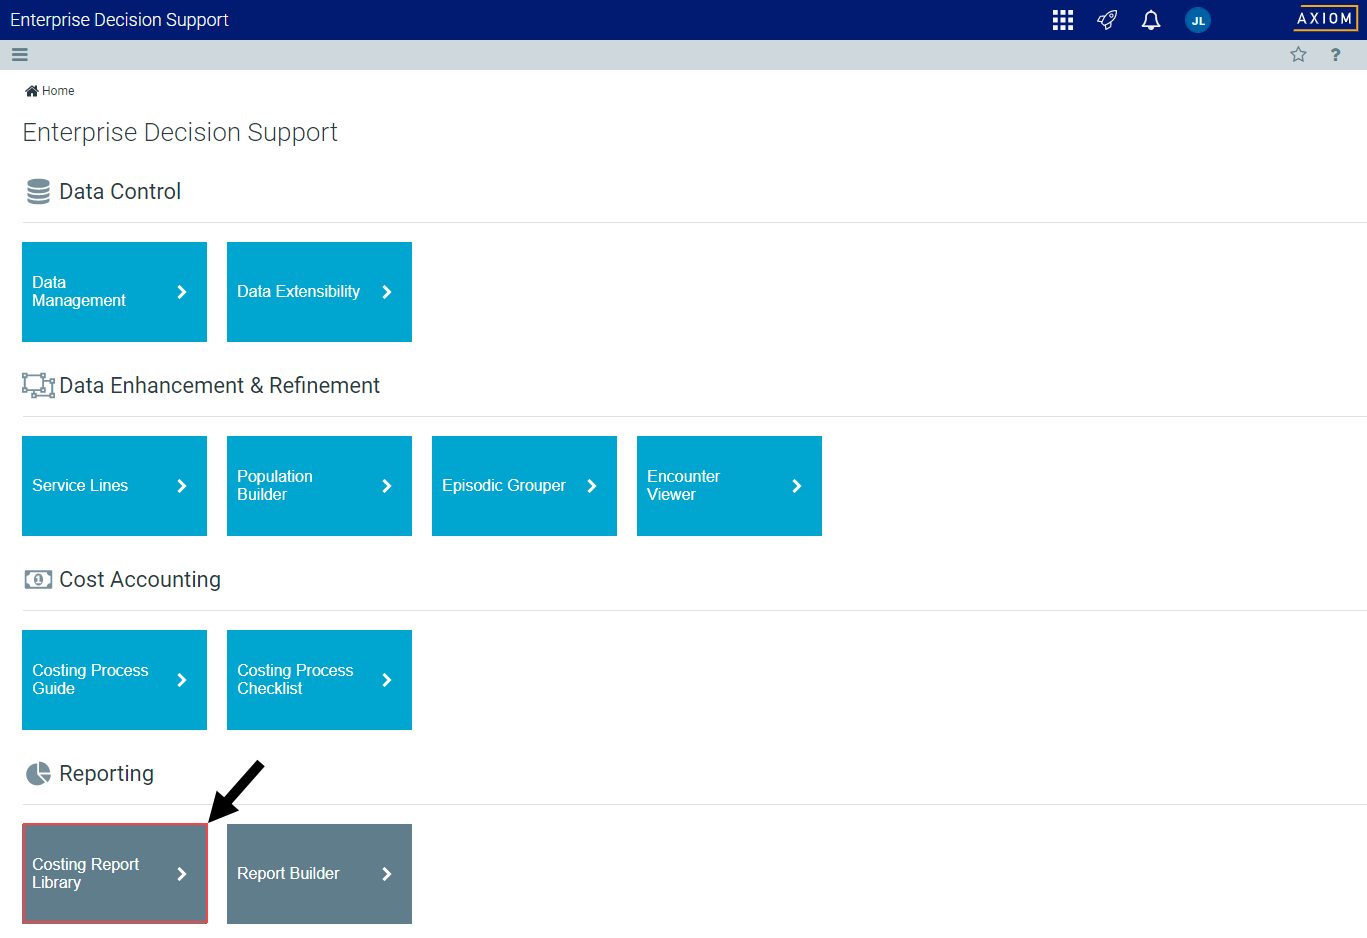Screen dimensions: 1367x938
Task: Click the Episodic Grouper tile chevron
Action: [x=592, y=486]
